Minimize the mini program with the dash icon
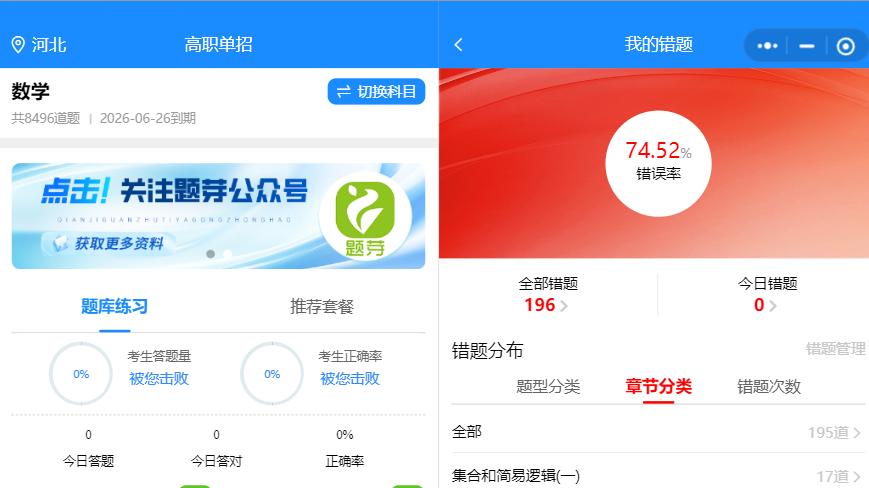The height and width of the screenshot is (488, 869). [x=806, y=46]
